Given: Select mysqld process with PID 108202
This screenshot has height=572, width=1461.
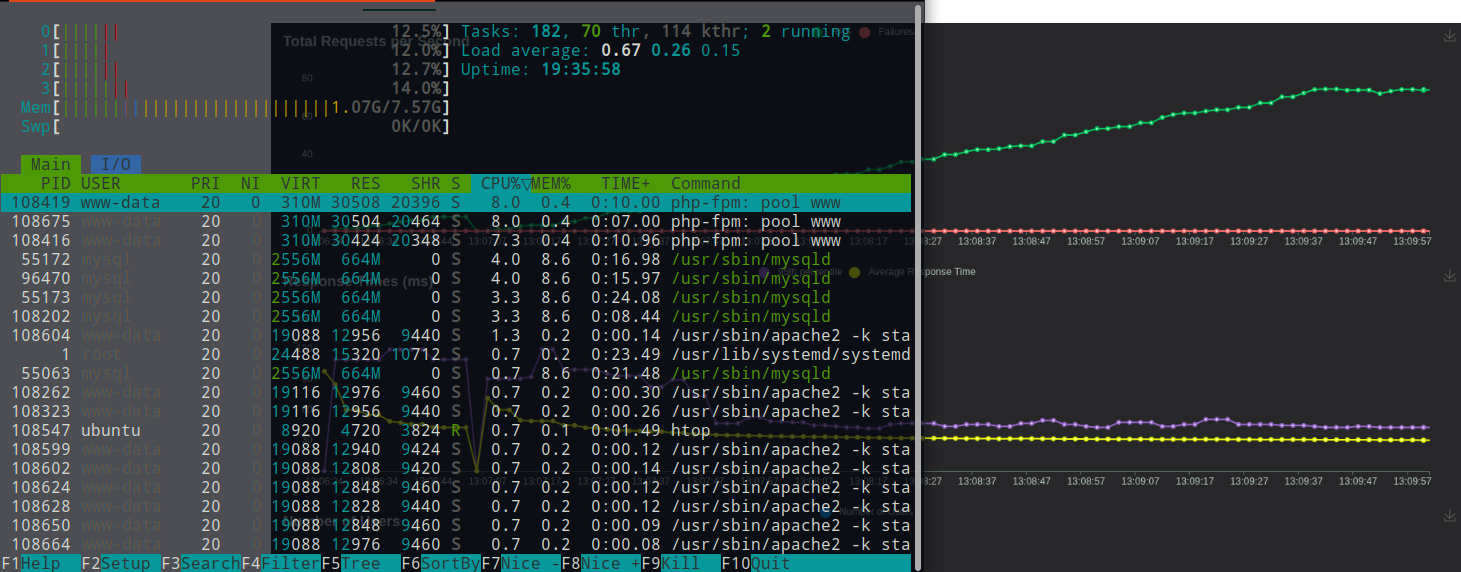Looking at the screenshot, I should [x=456, y=317].
